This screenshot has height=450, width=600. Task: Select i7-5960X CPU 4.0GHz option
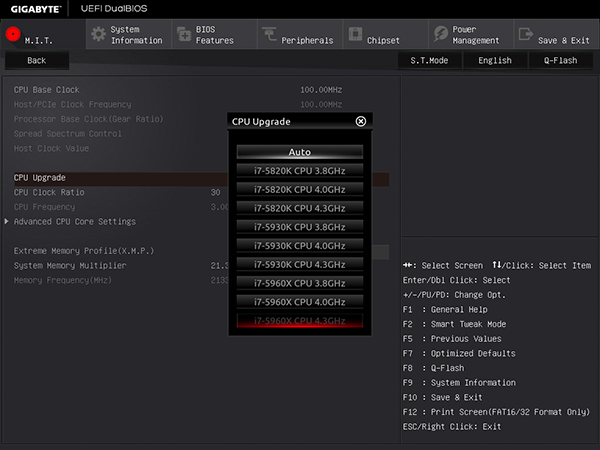pyautogui.click(x=300, y=302)
